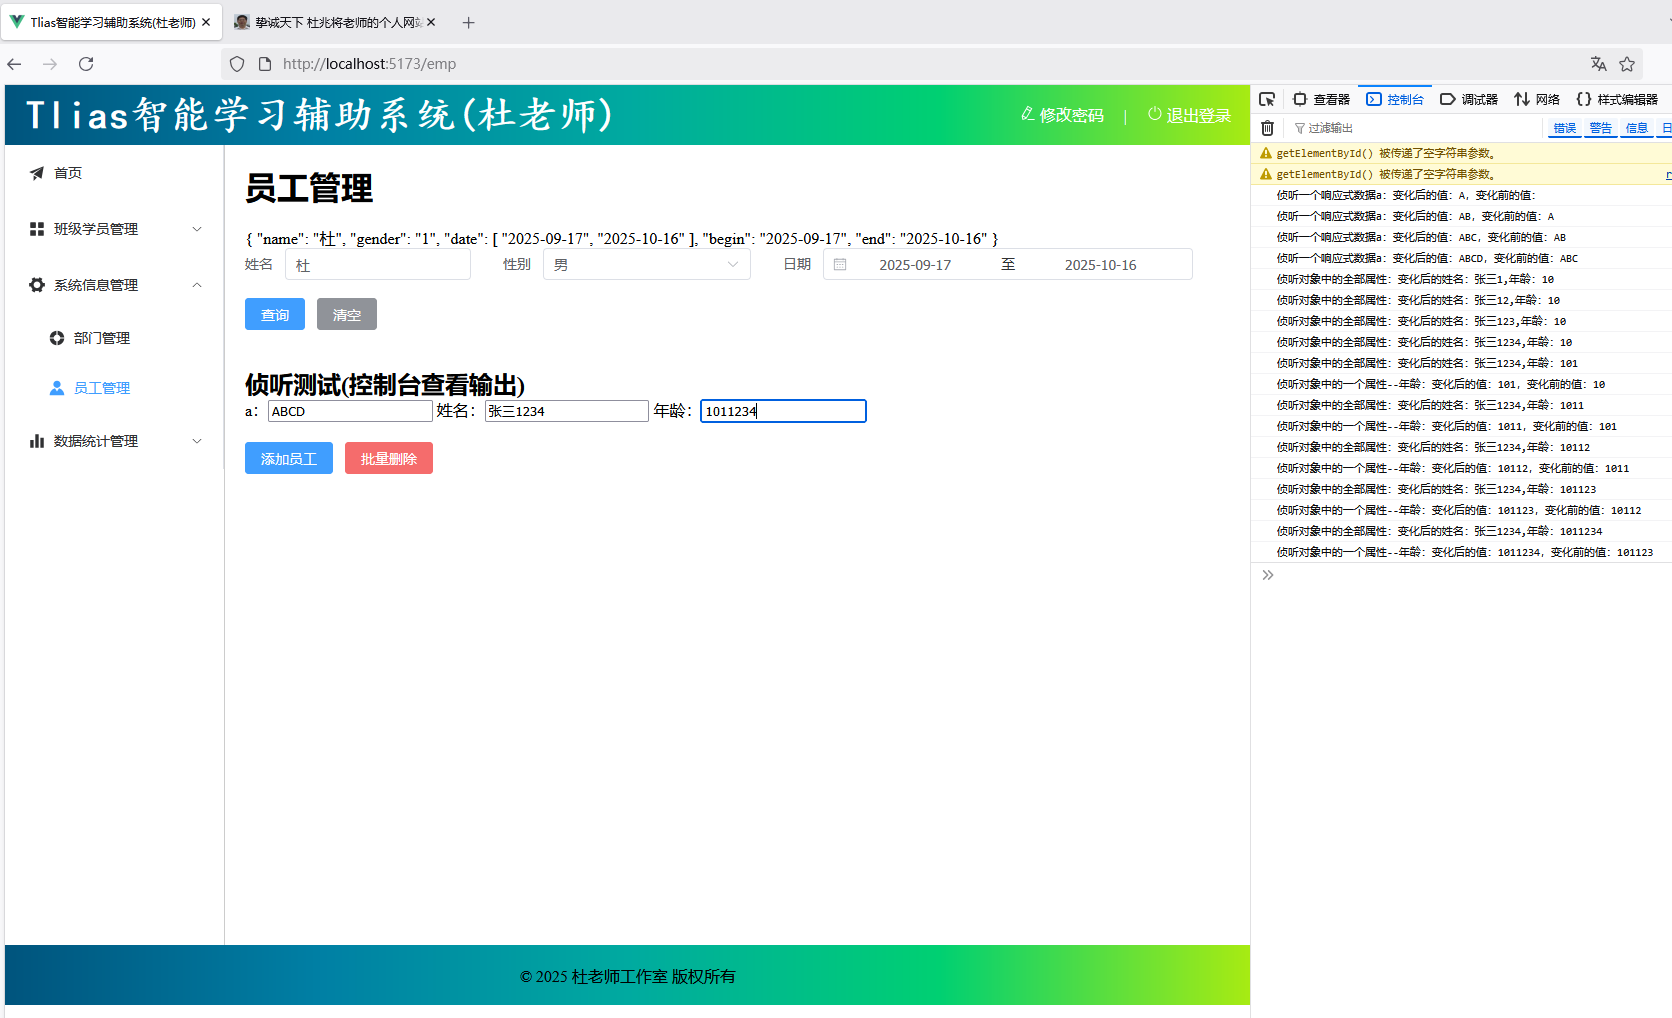The image size is (1672, 1018).
Task: Open a new browser tab
Action: point(468,22)
